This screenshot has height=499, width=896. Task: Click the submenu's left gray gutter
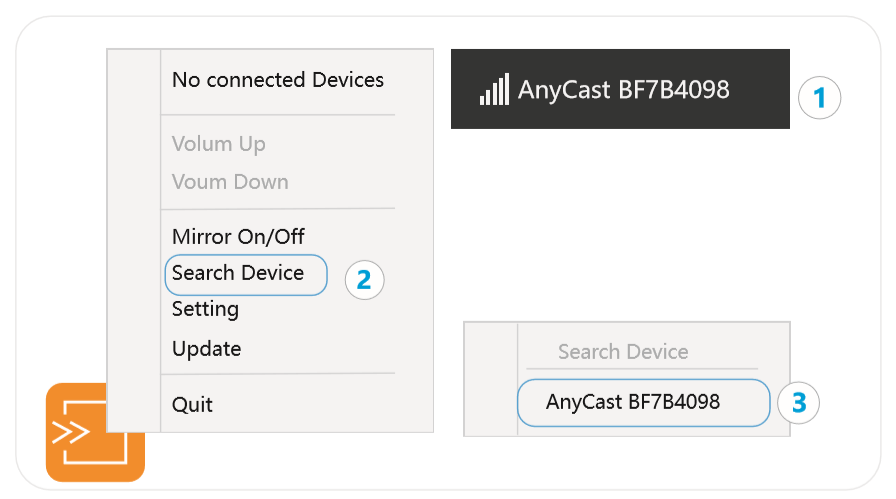pos(491,378)
